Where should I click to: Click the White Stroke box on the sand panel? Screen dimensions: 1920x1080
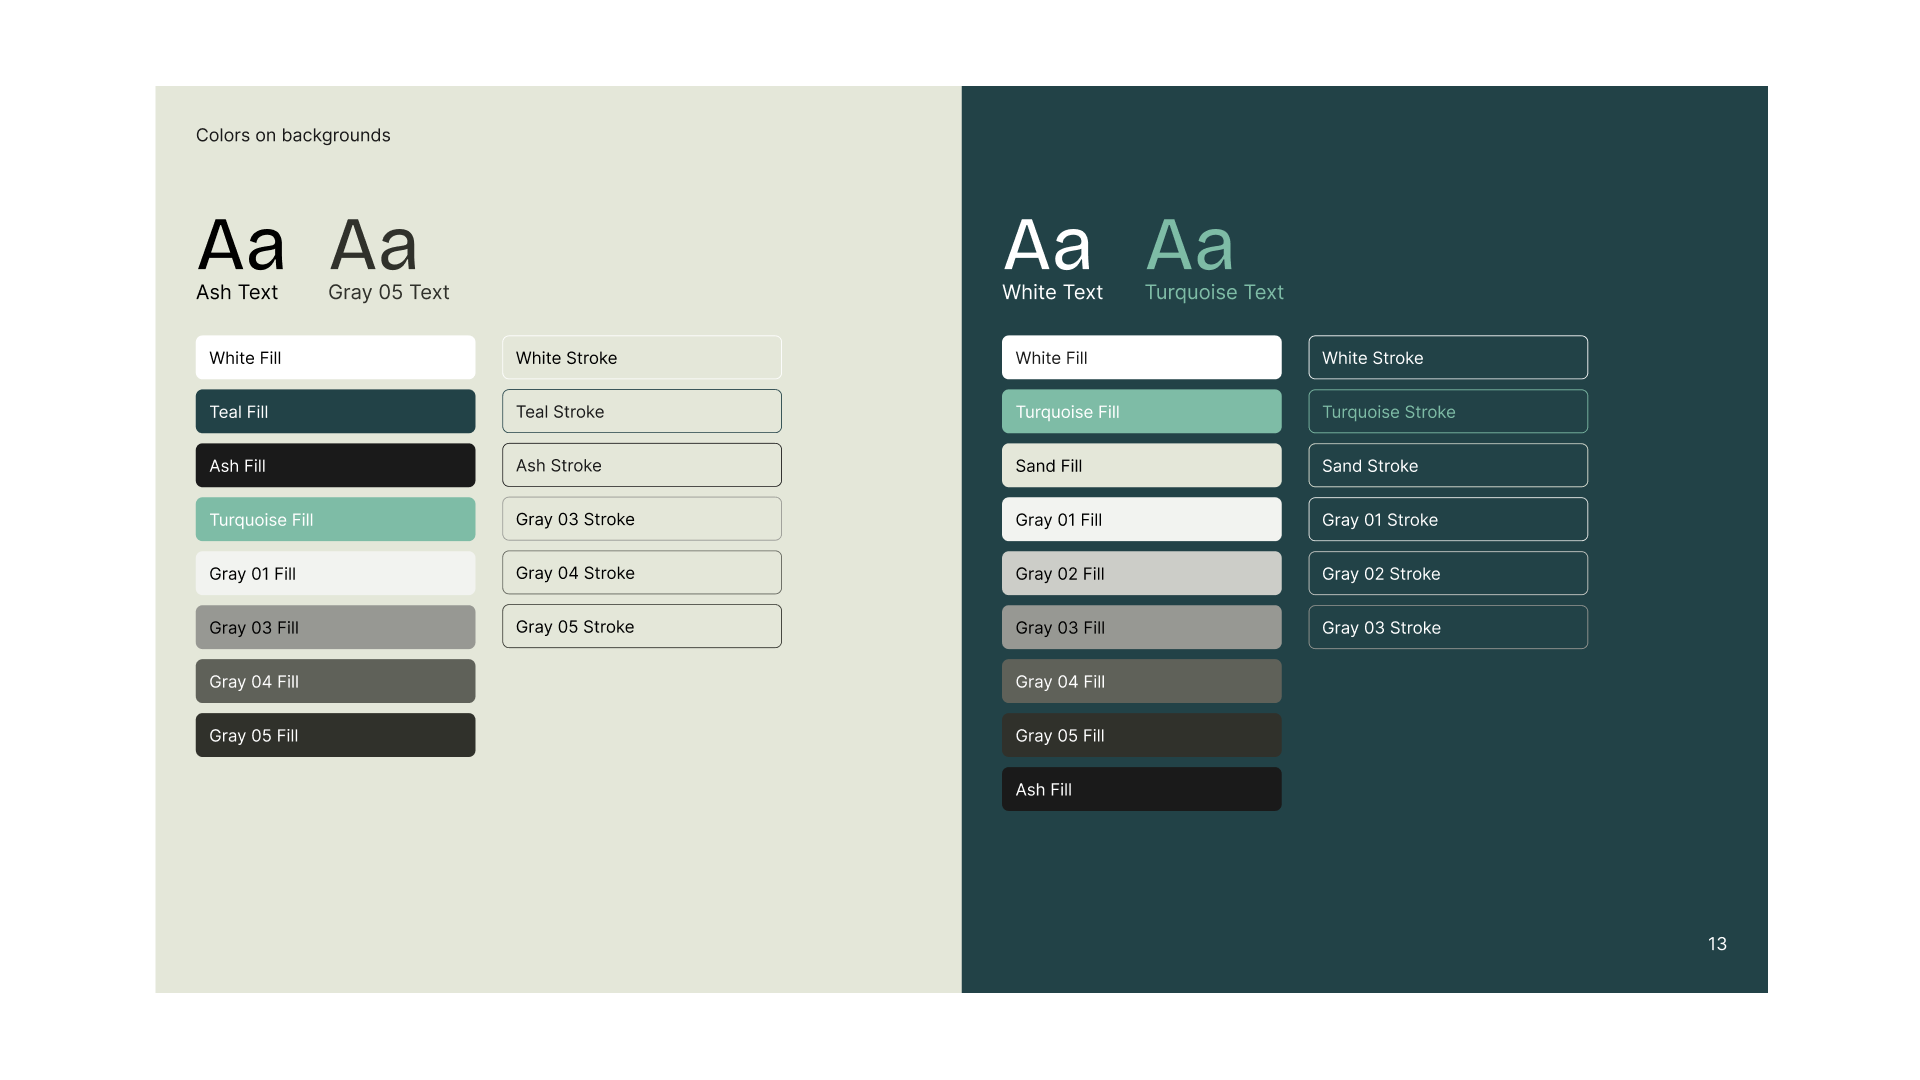(x=642, y=357)
